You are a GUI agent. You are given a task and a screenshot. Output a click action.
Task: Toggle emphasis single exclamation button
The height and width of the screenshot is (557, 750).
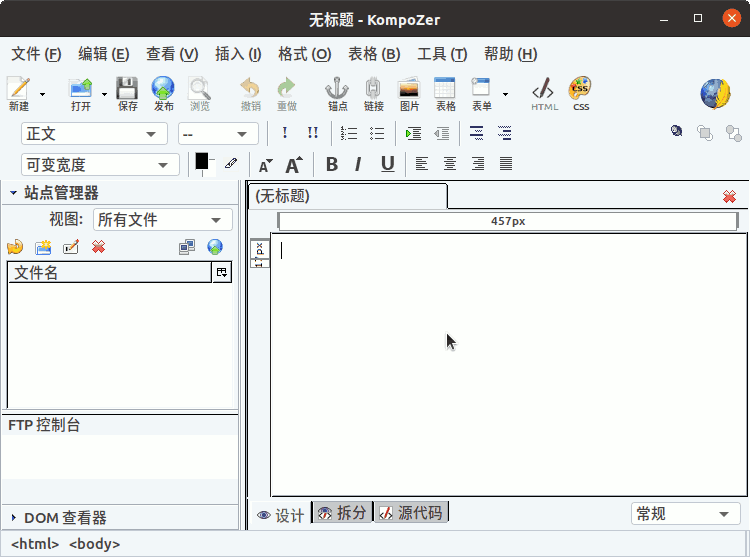click(285, 133)
